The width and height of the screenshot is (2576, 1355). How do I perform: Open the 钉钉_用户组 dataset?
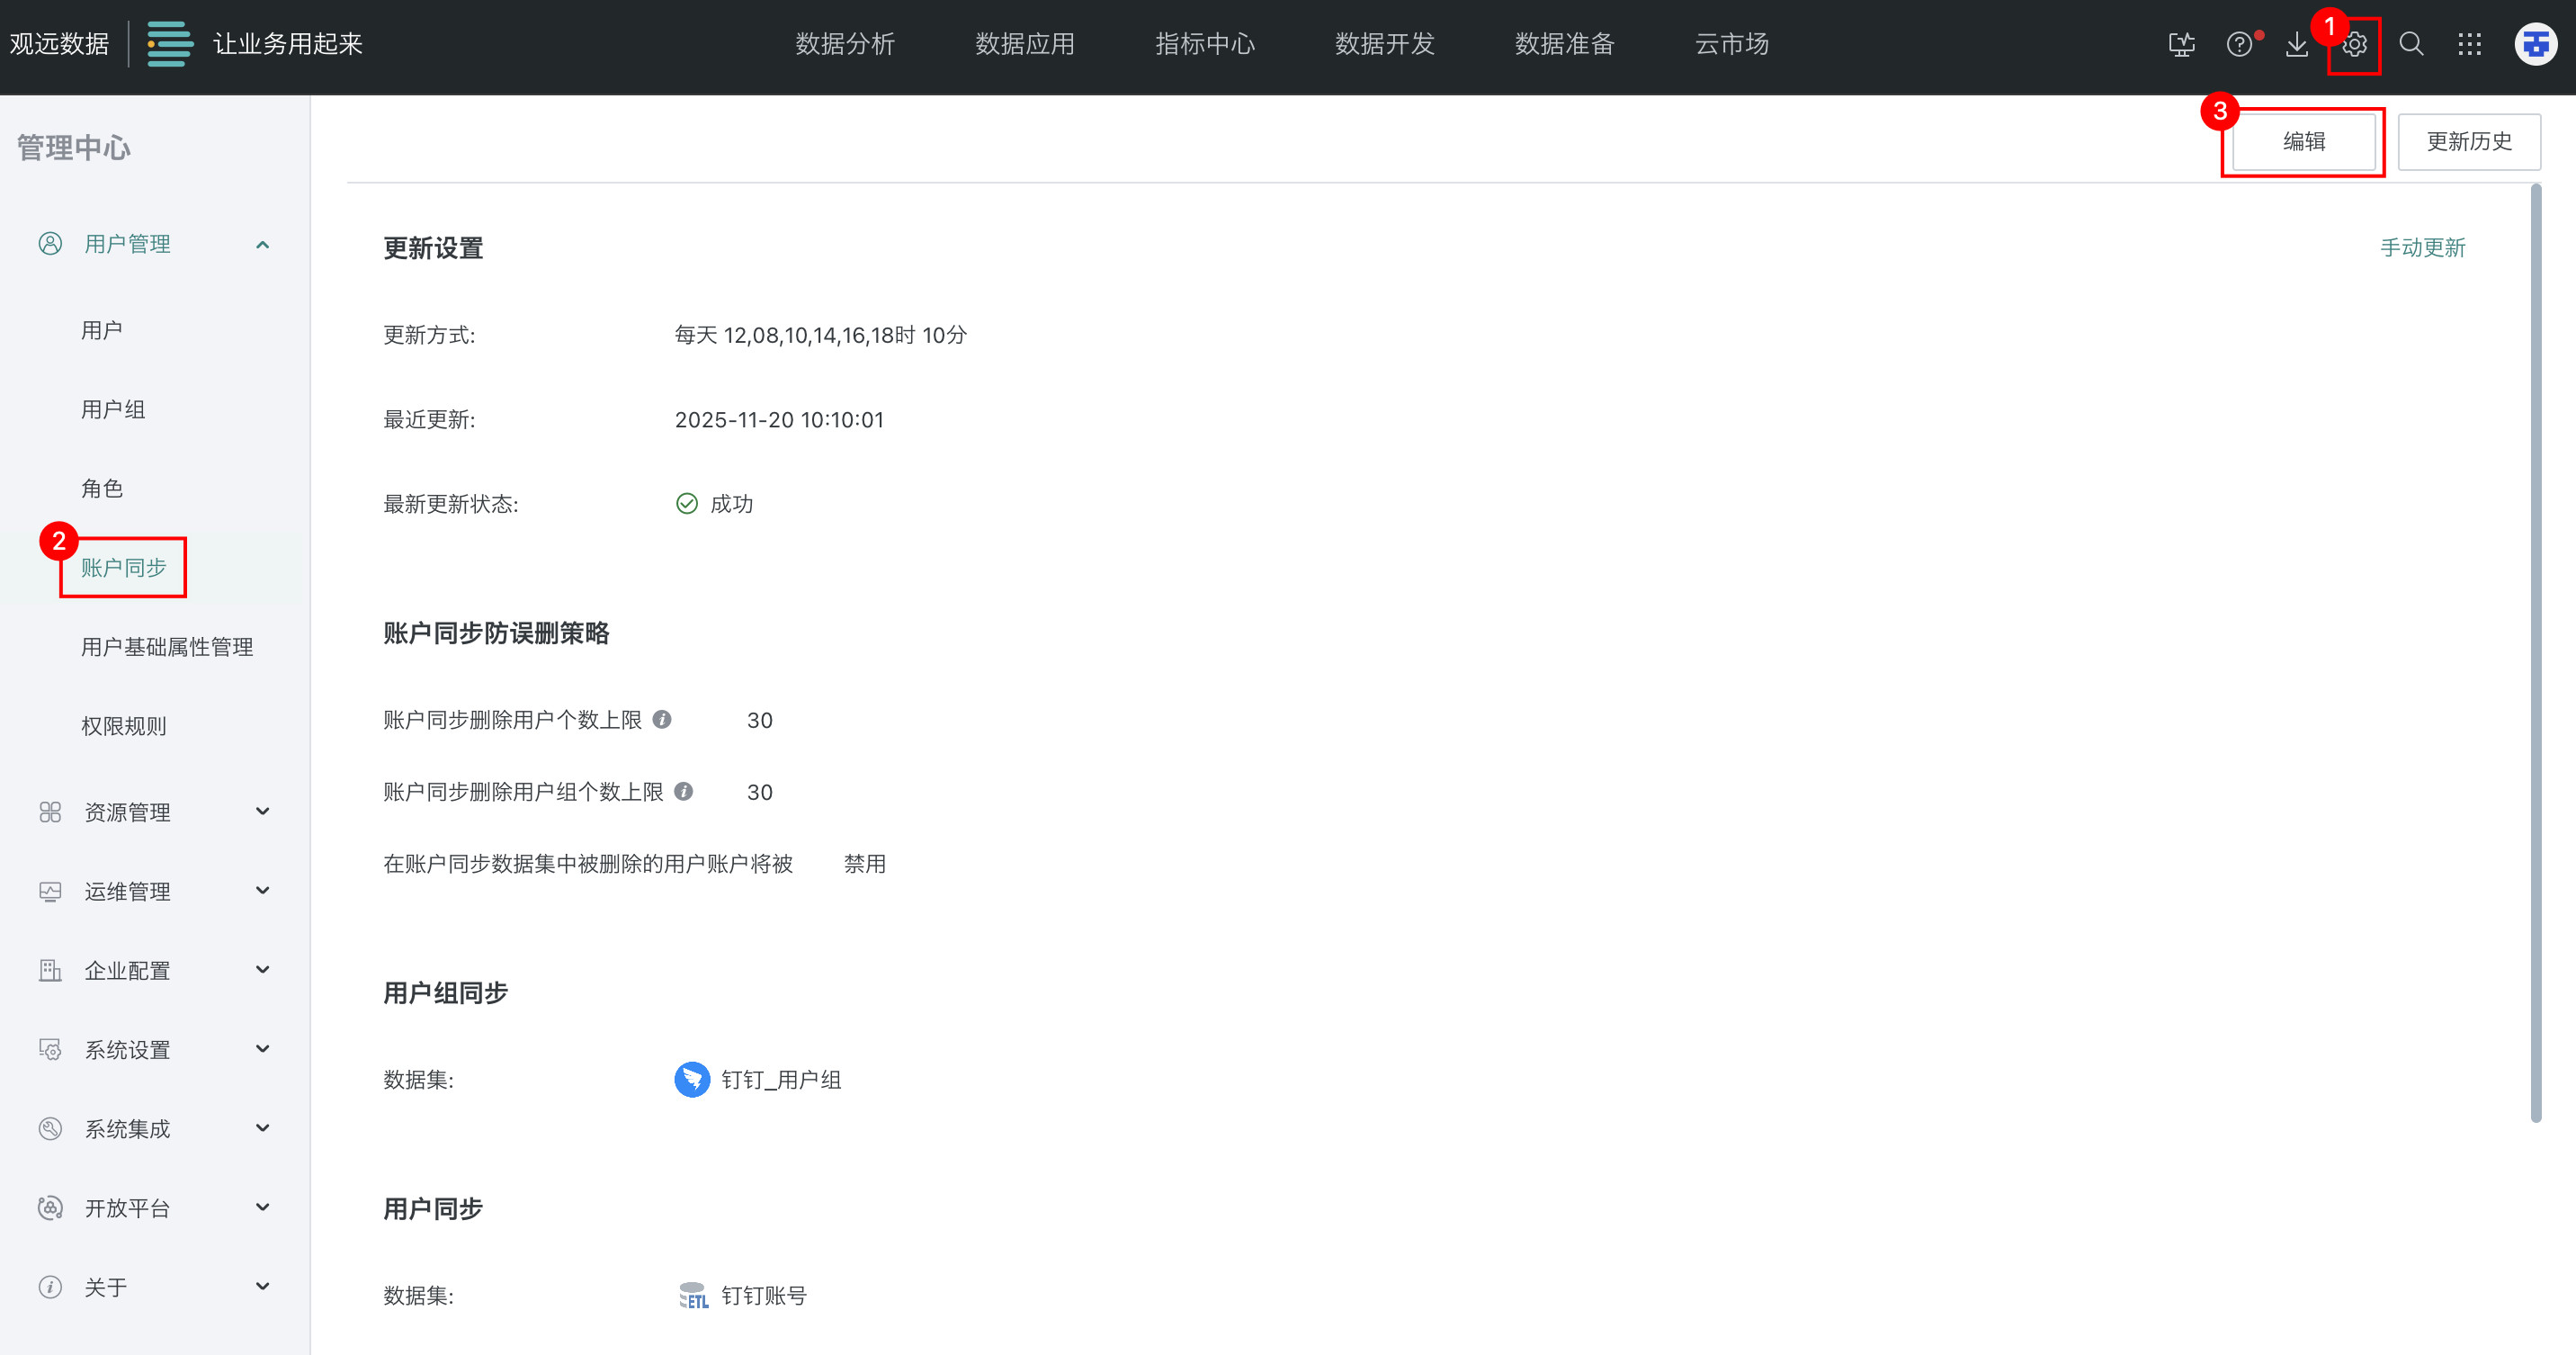[780, 1079]
